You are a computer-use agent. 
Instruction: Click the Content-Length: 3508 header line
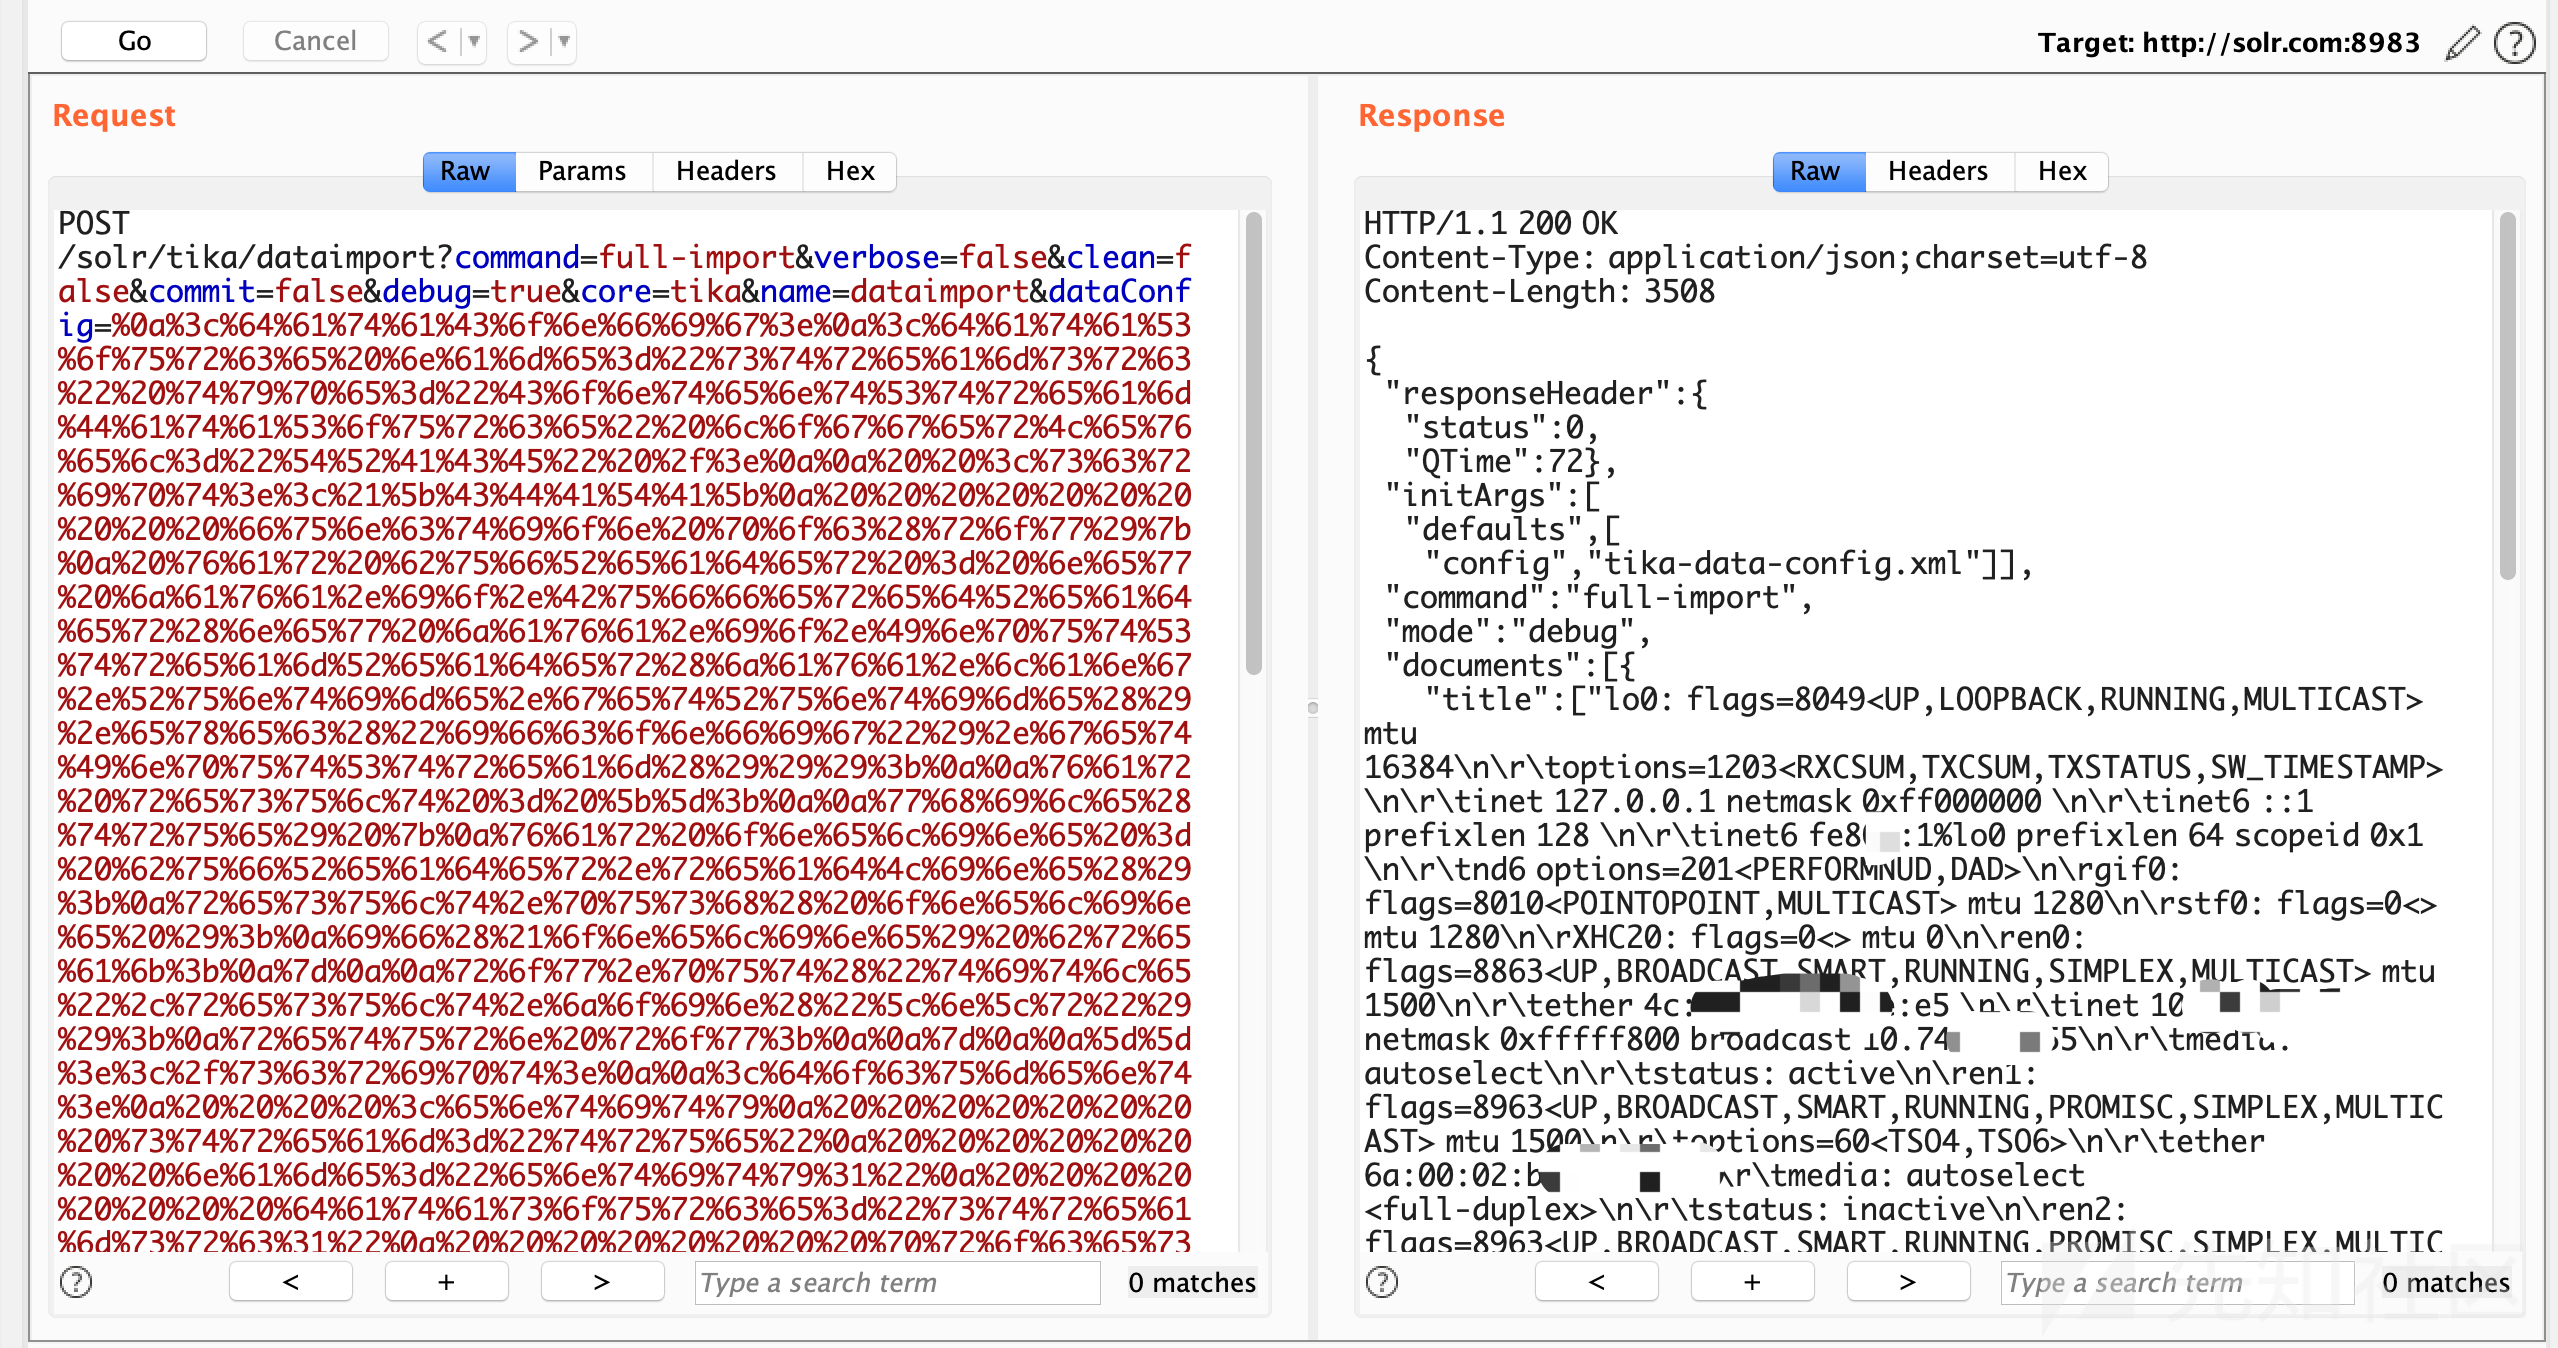pos(1539,291)
